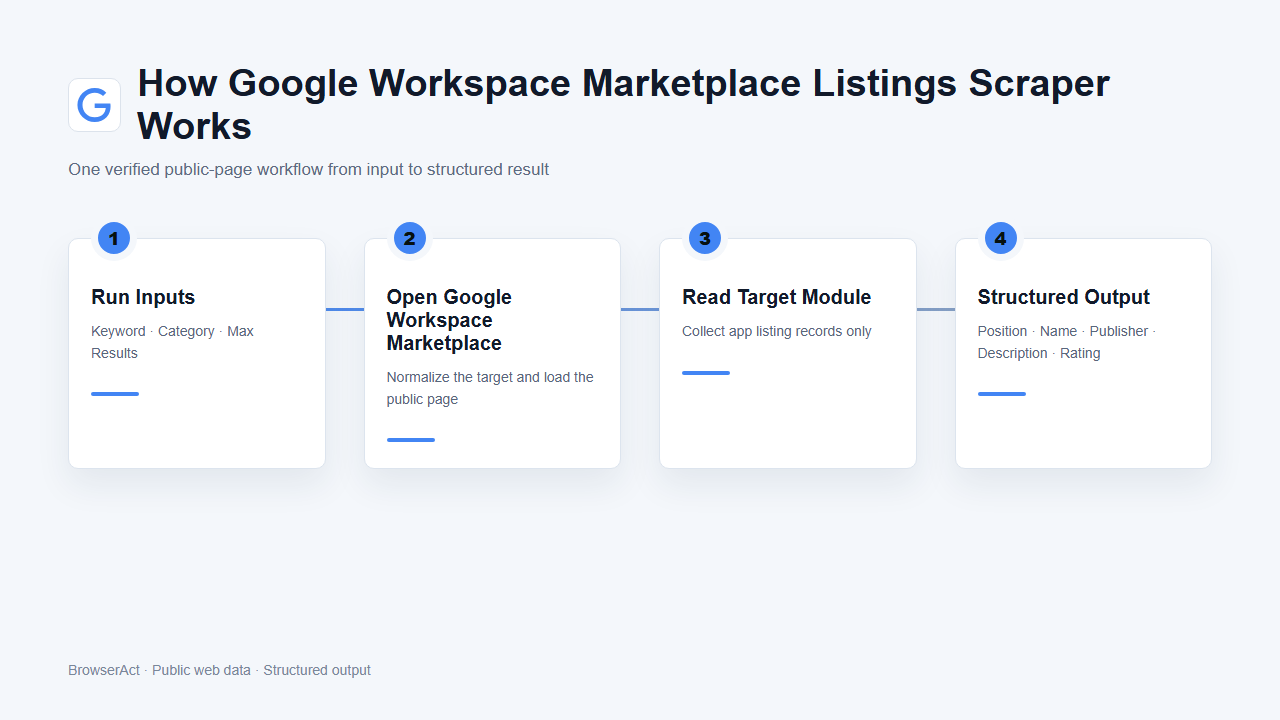1280x720 pixels.
Task: Click the step 2 number badge
Action: 410,238
